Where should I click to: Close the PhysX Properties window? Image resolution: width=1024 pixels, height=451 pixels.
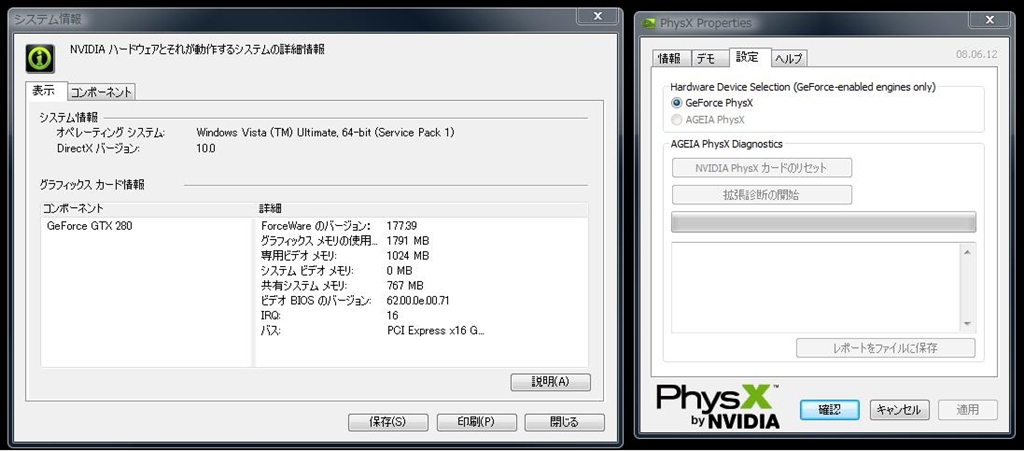(989, 20)
